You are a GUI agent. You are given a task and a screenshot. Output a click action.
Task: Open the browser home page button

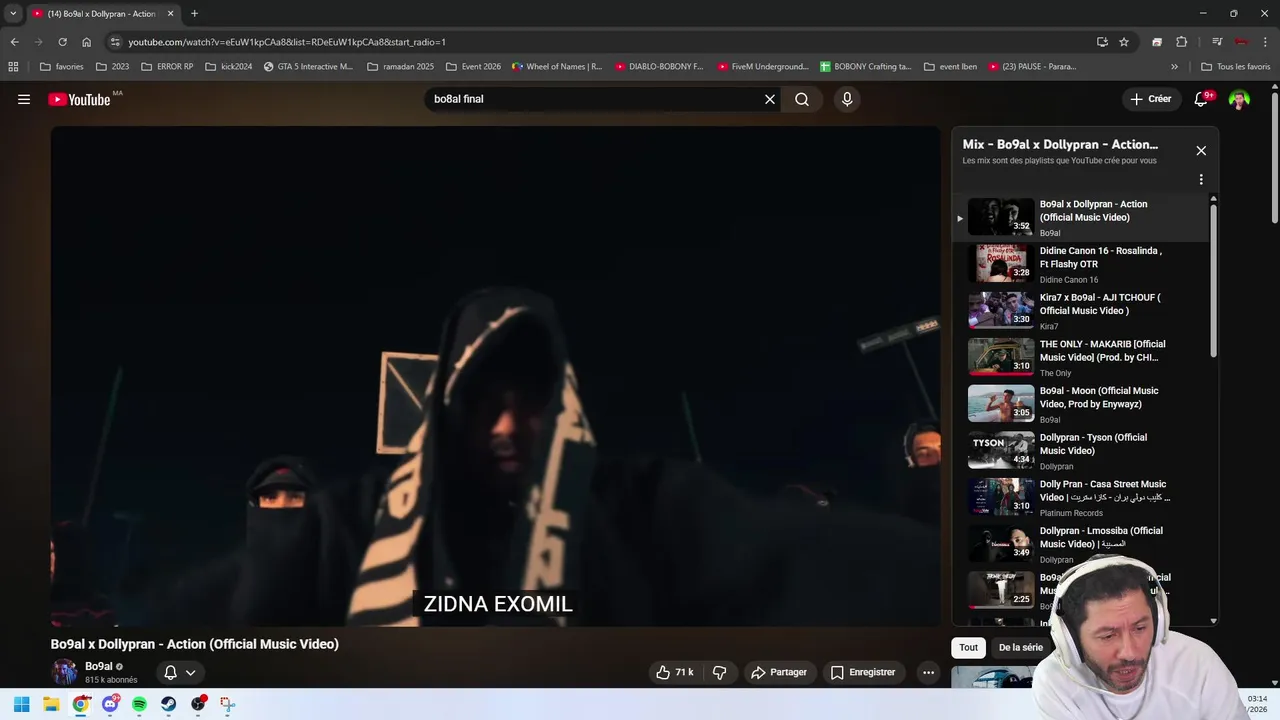(x=86, y=42)
